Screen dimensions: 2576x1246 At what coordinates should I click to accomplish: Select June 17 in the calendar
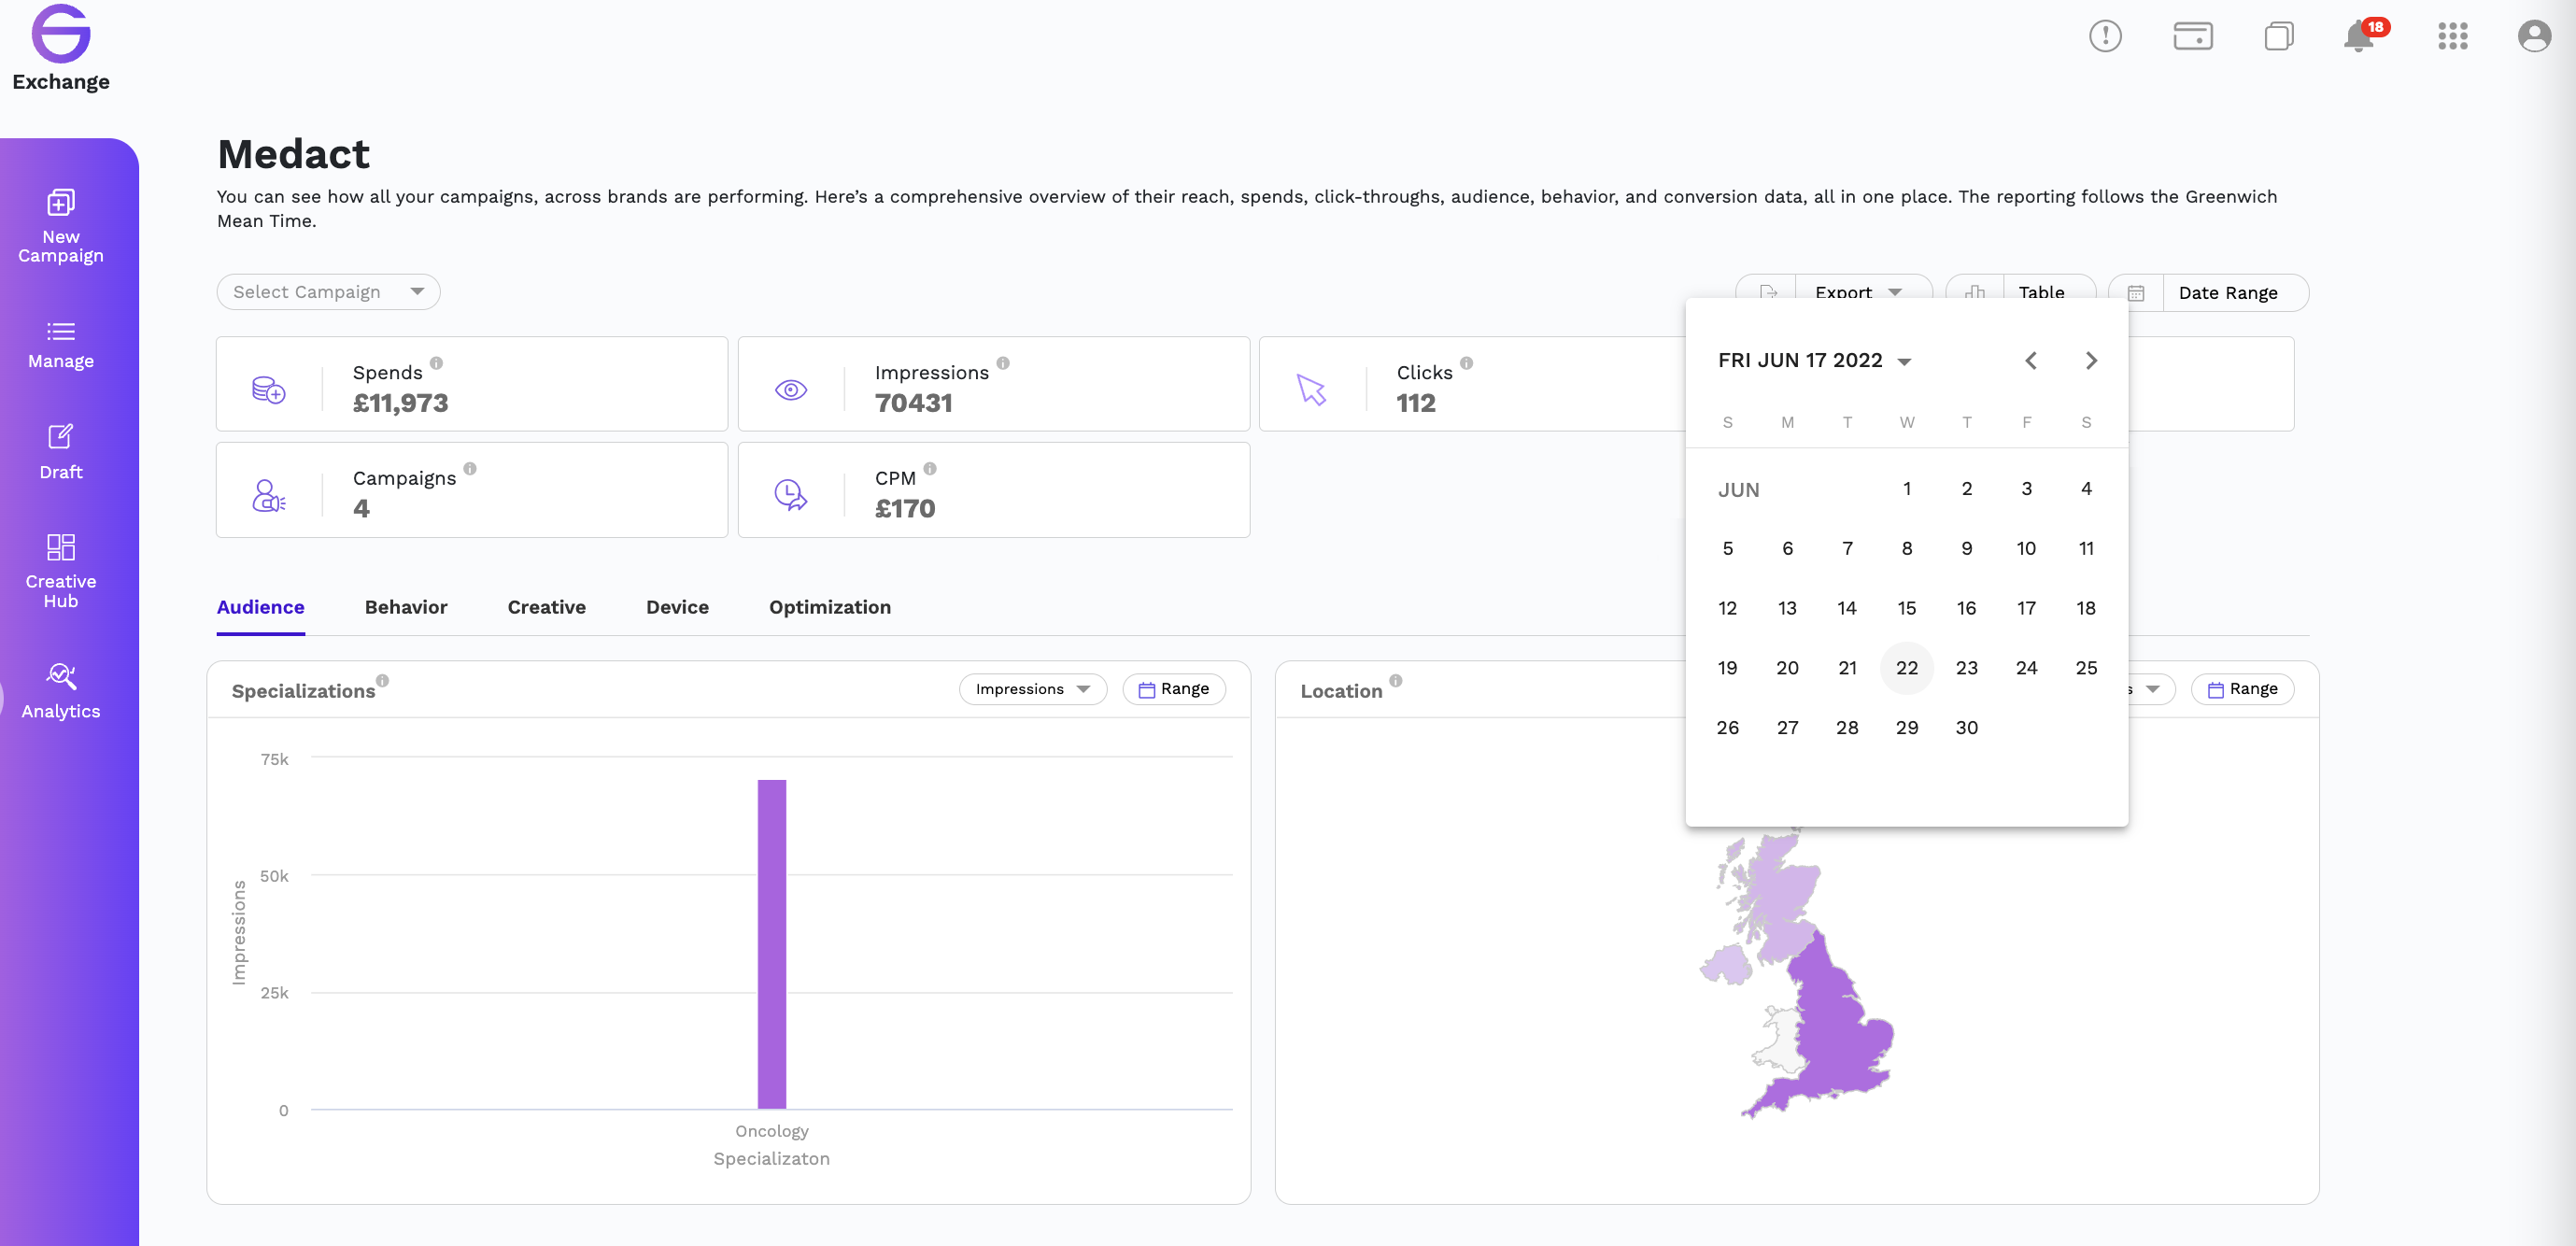pos(2026,608)
